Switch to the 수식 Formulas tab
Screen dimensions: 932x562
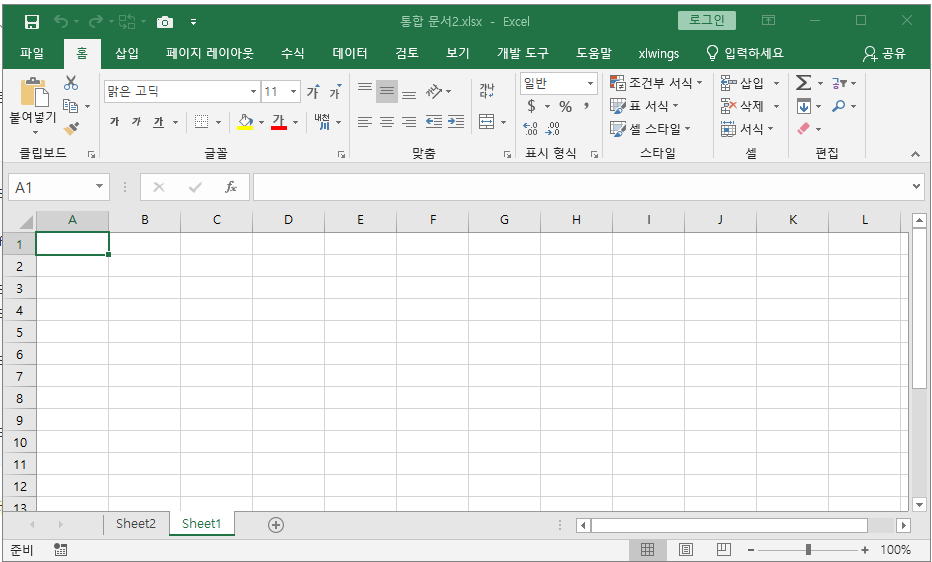[x=292, y=53]
